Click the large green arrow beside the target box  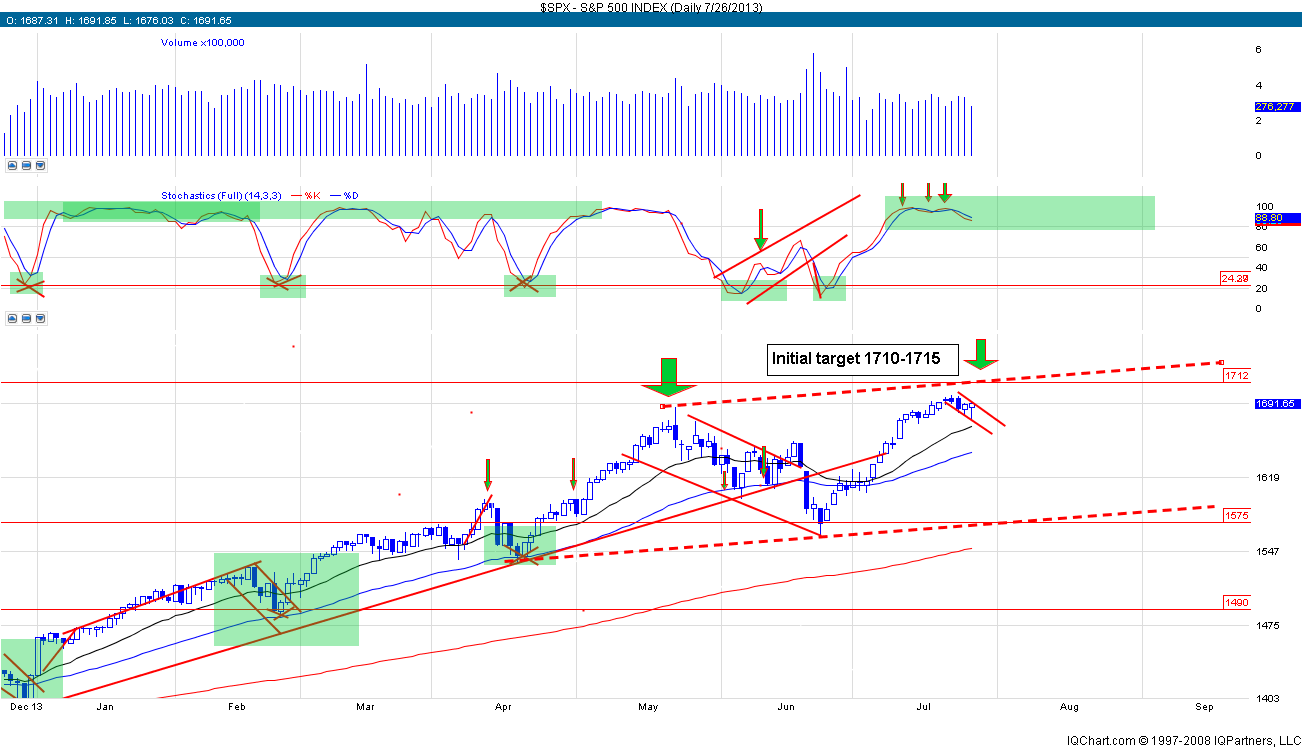(981, 353)
